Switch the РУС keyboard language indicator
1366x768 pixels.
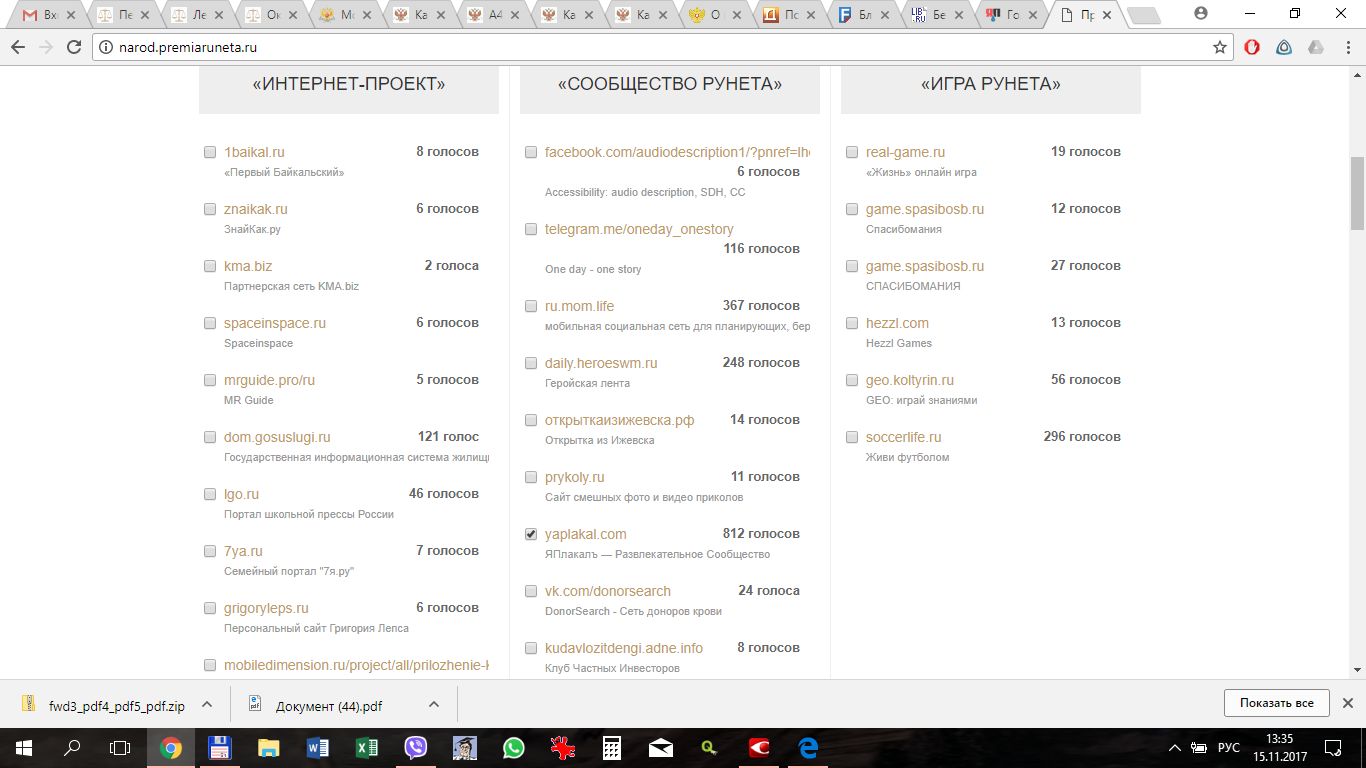coord(1228,748)
